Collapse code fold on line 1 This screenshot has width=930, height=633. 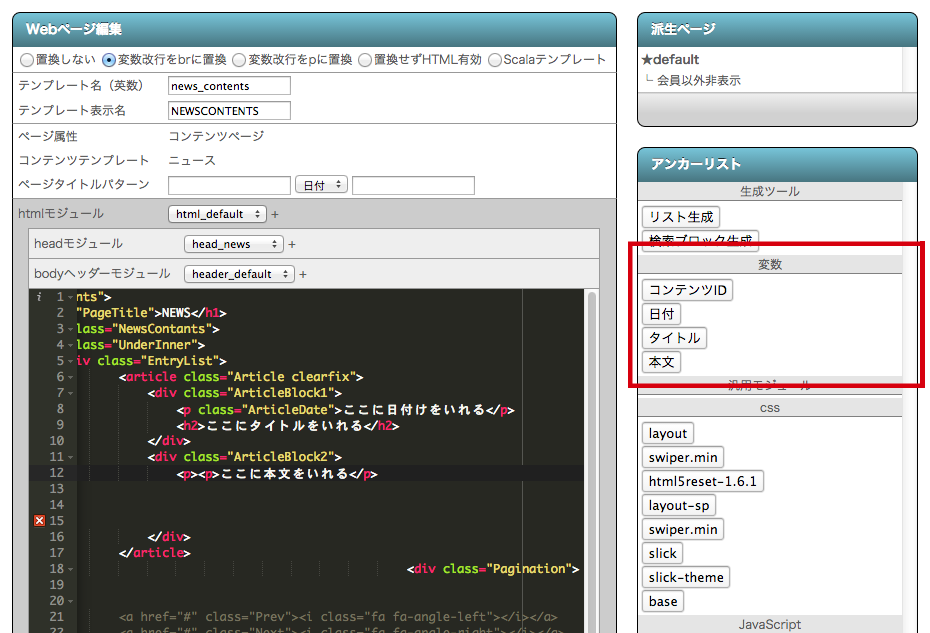[71, 297]
